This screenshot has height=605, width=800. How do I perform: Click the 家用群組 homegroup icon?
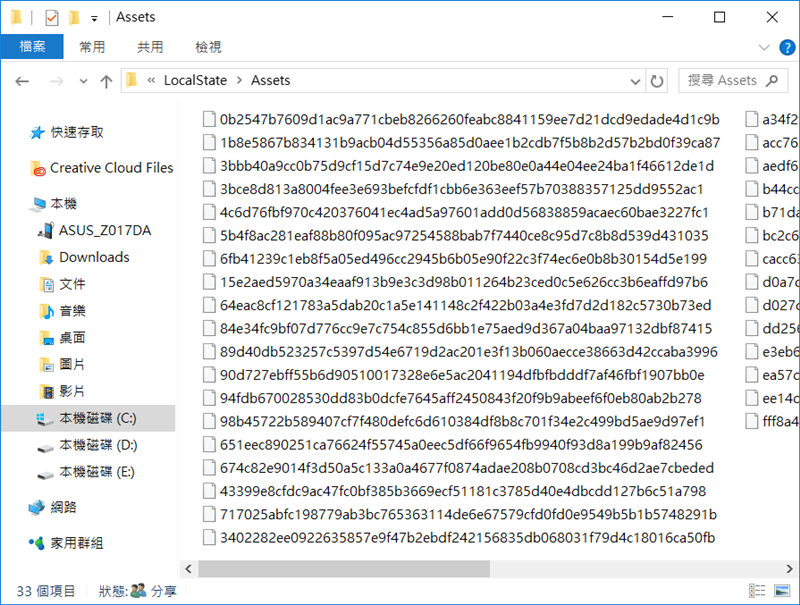[x=37, y=543]
